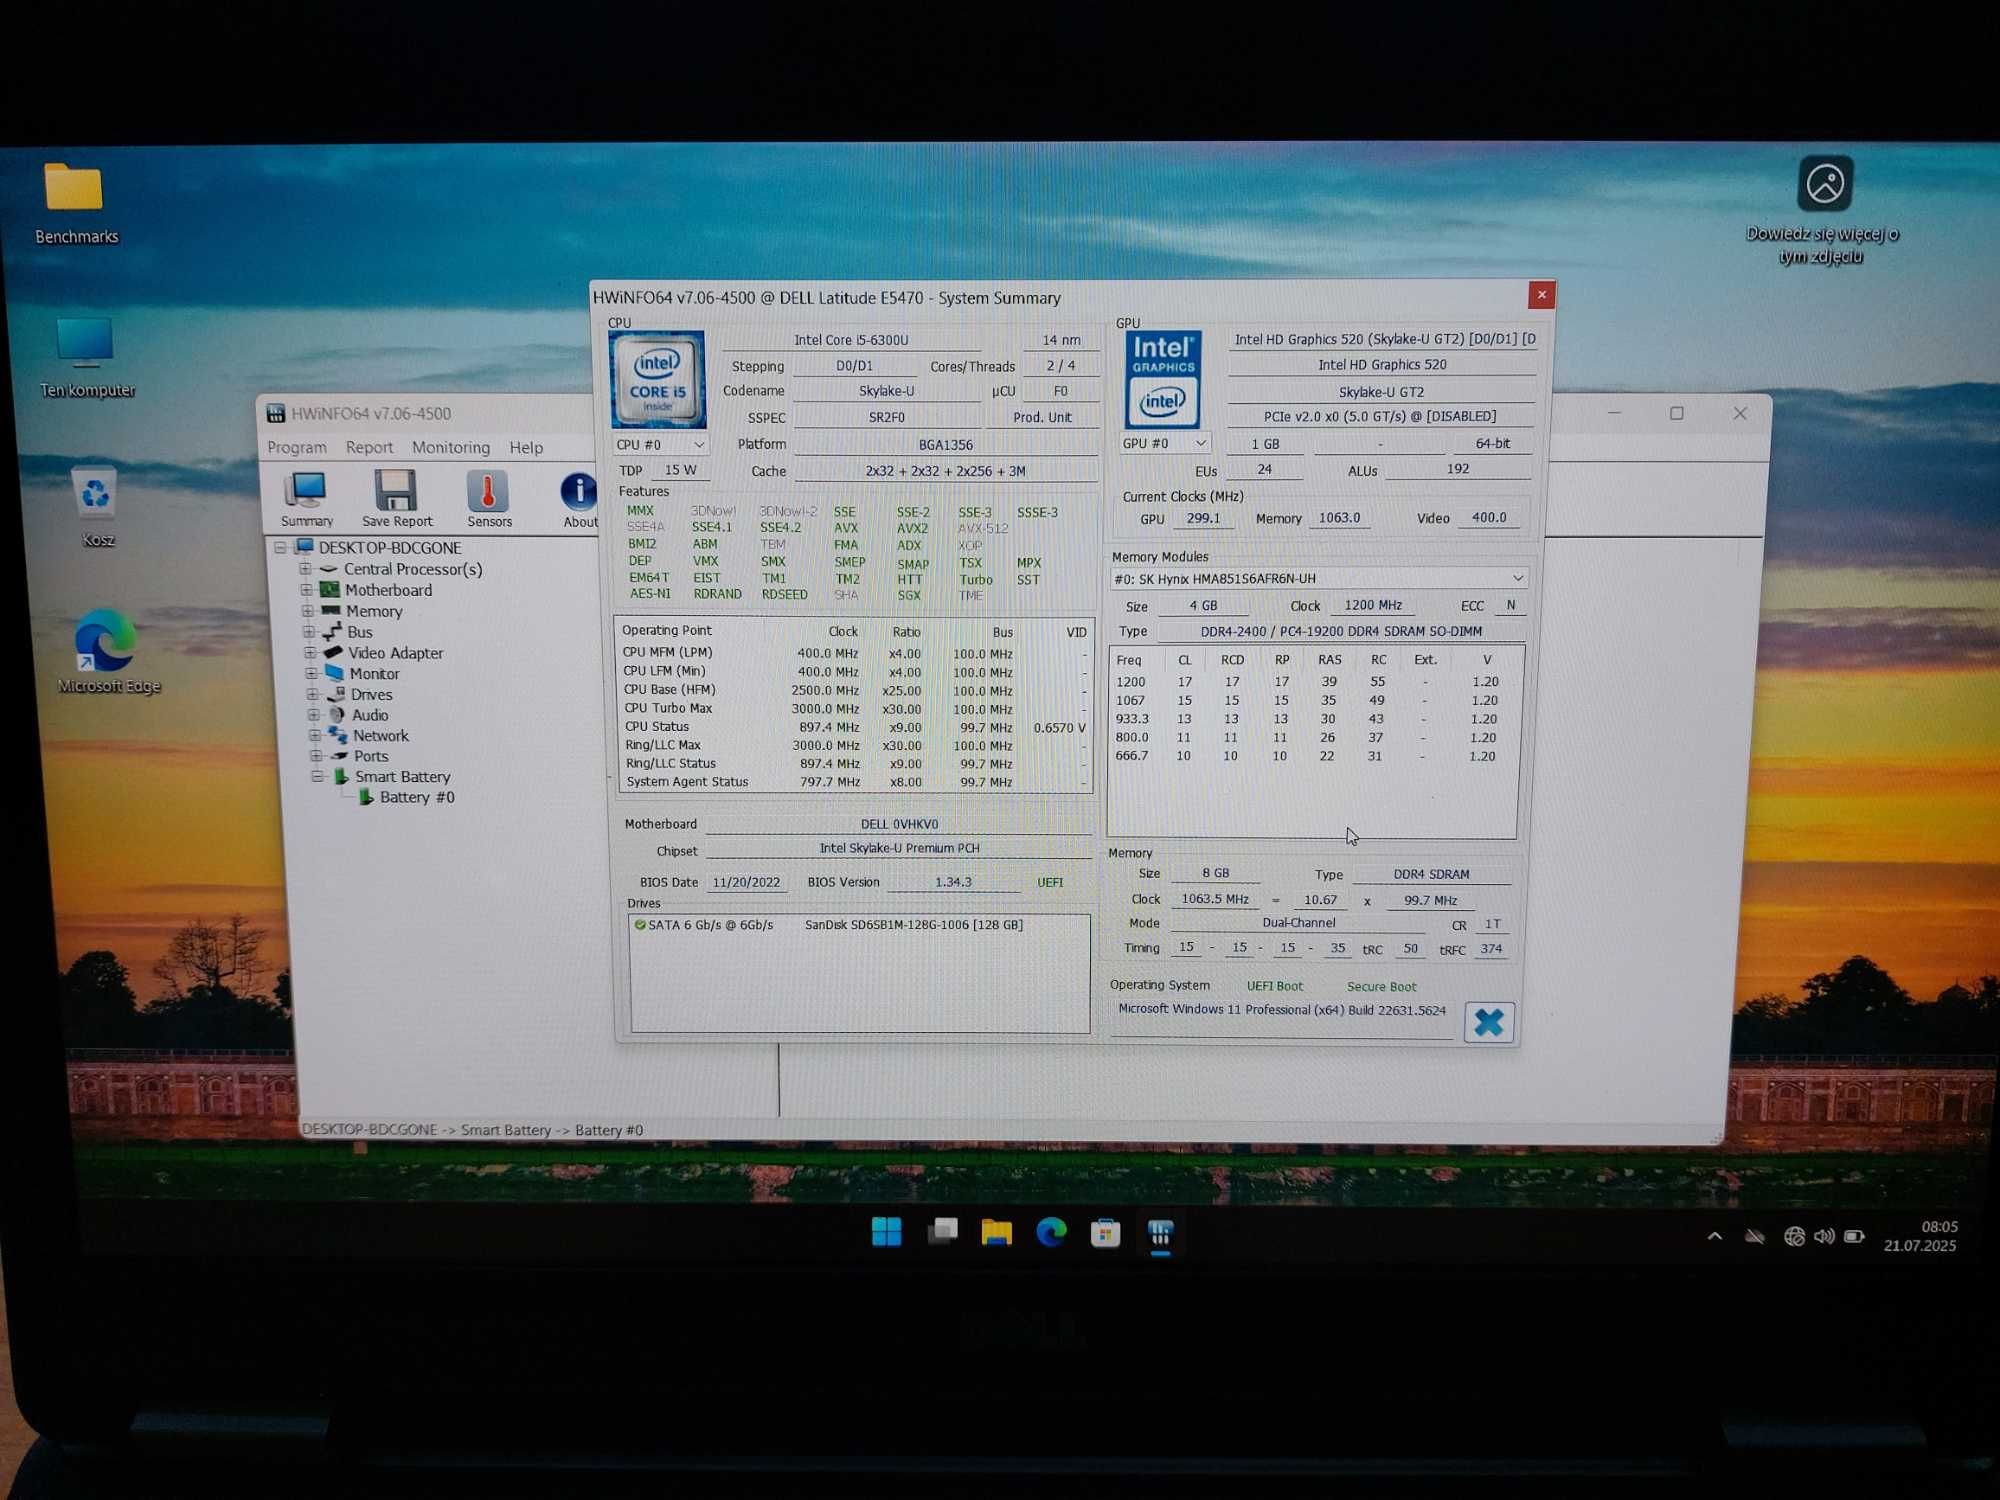Select the Ten komputer desktop icon
Viewport: 2000px width, 1500px height.
click(86, 357)
